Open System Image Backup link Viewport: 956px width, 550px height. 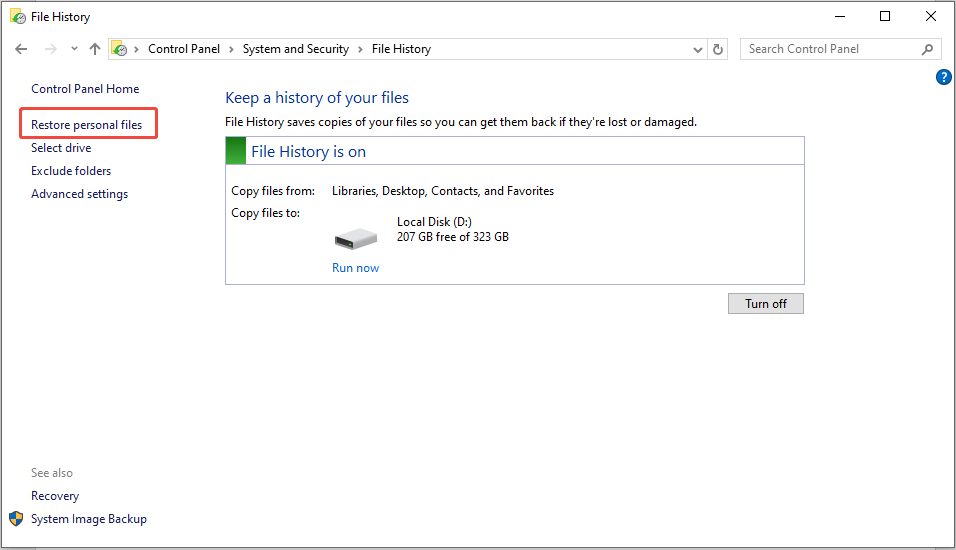coord(88,519)
